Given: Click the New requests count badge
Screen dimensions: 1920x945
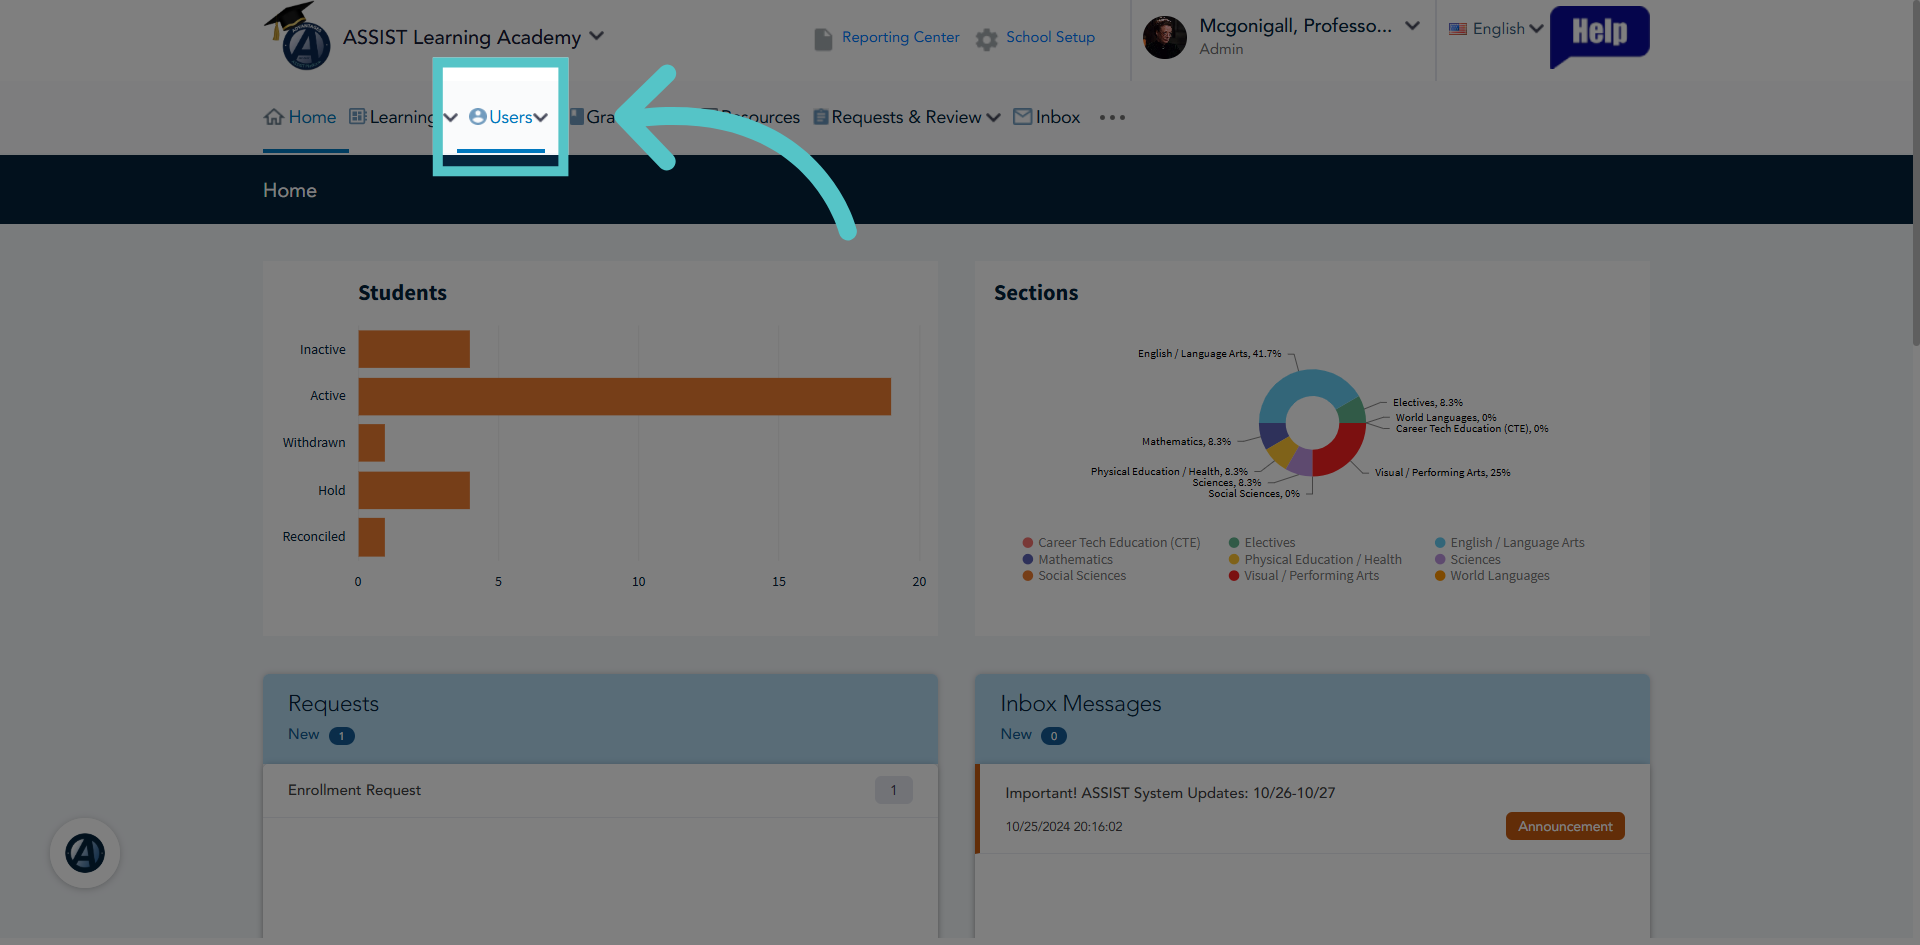Looking at the screenshot, I should coord(342,736).
